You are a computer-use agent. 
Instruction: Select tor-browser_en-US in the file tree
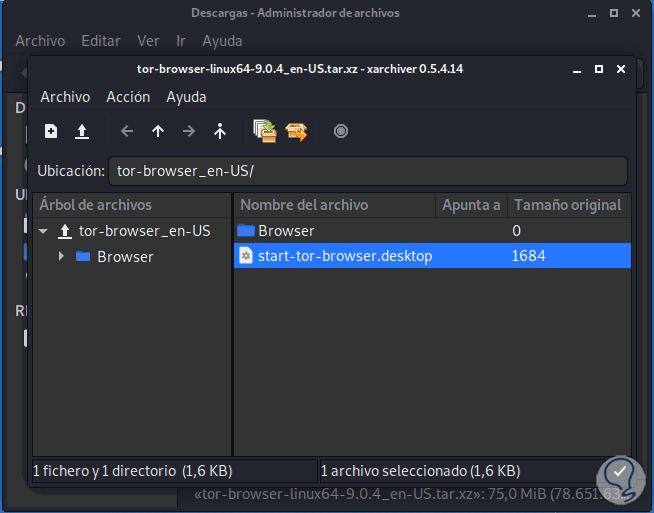(x=145, y=231)
